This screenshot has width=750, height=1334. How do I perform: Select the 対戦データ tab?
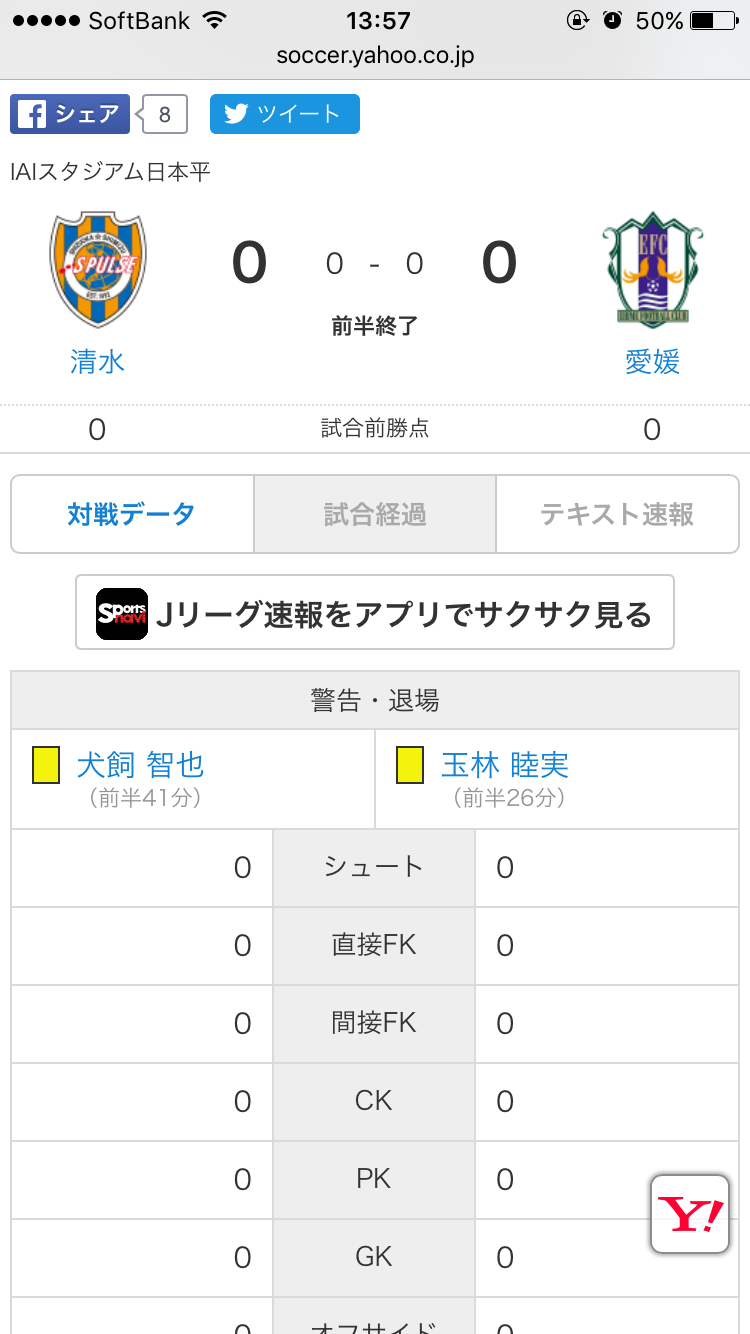tap(132, 515)
